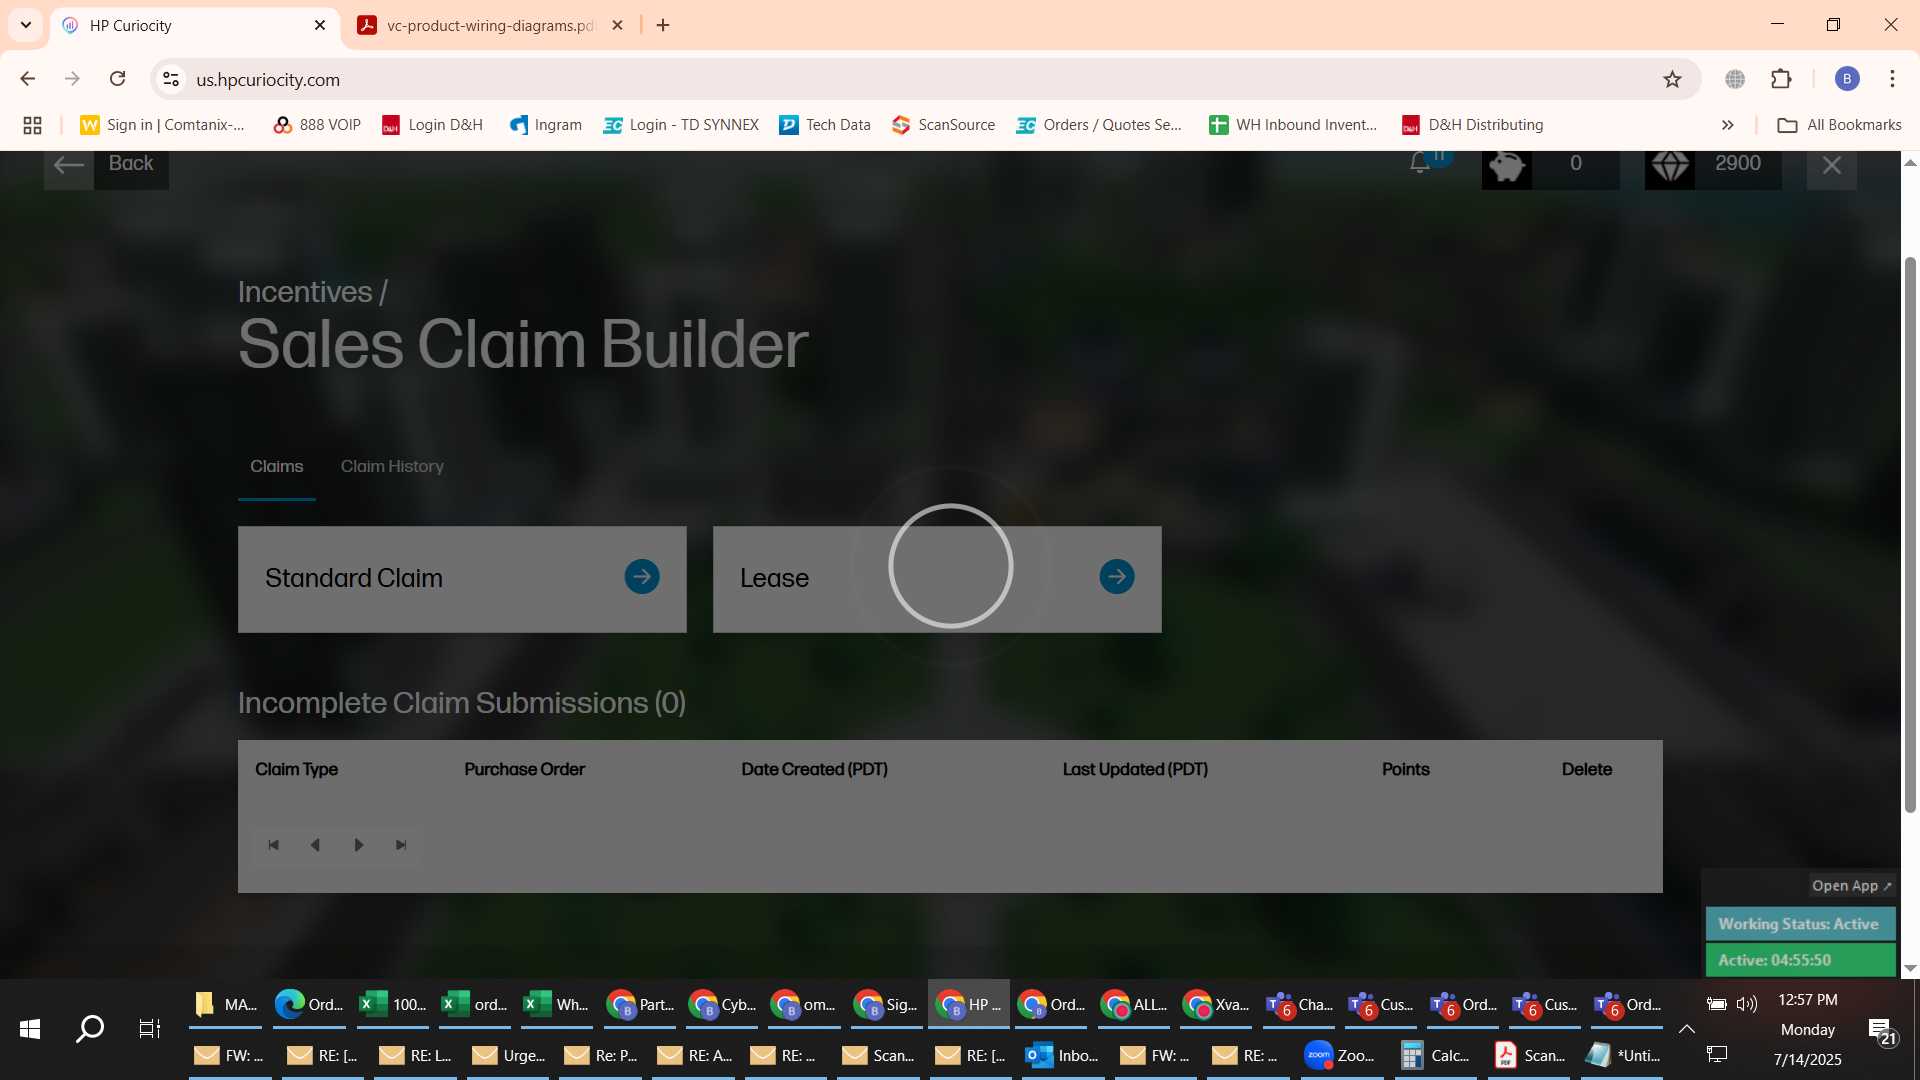
Task: Open the All Bookmarks folder
Action: pos(1840,125)
